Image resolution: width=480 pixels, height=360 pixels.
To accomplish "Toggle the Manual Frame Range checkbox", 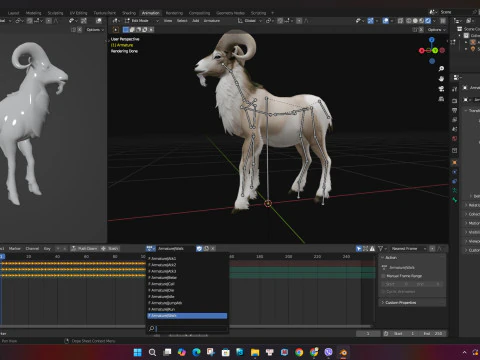I will [383, 276].
